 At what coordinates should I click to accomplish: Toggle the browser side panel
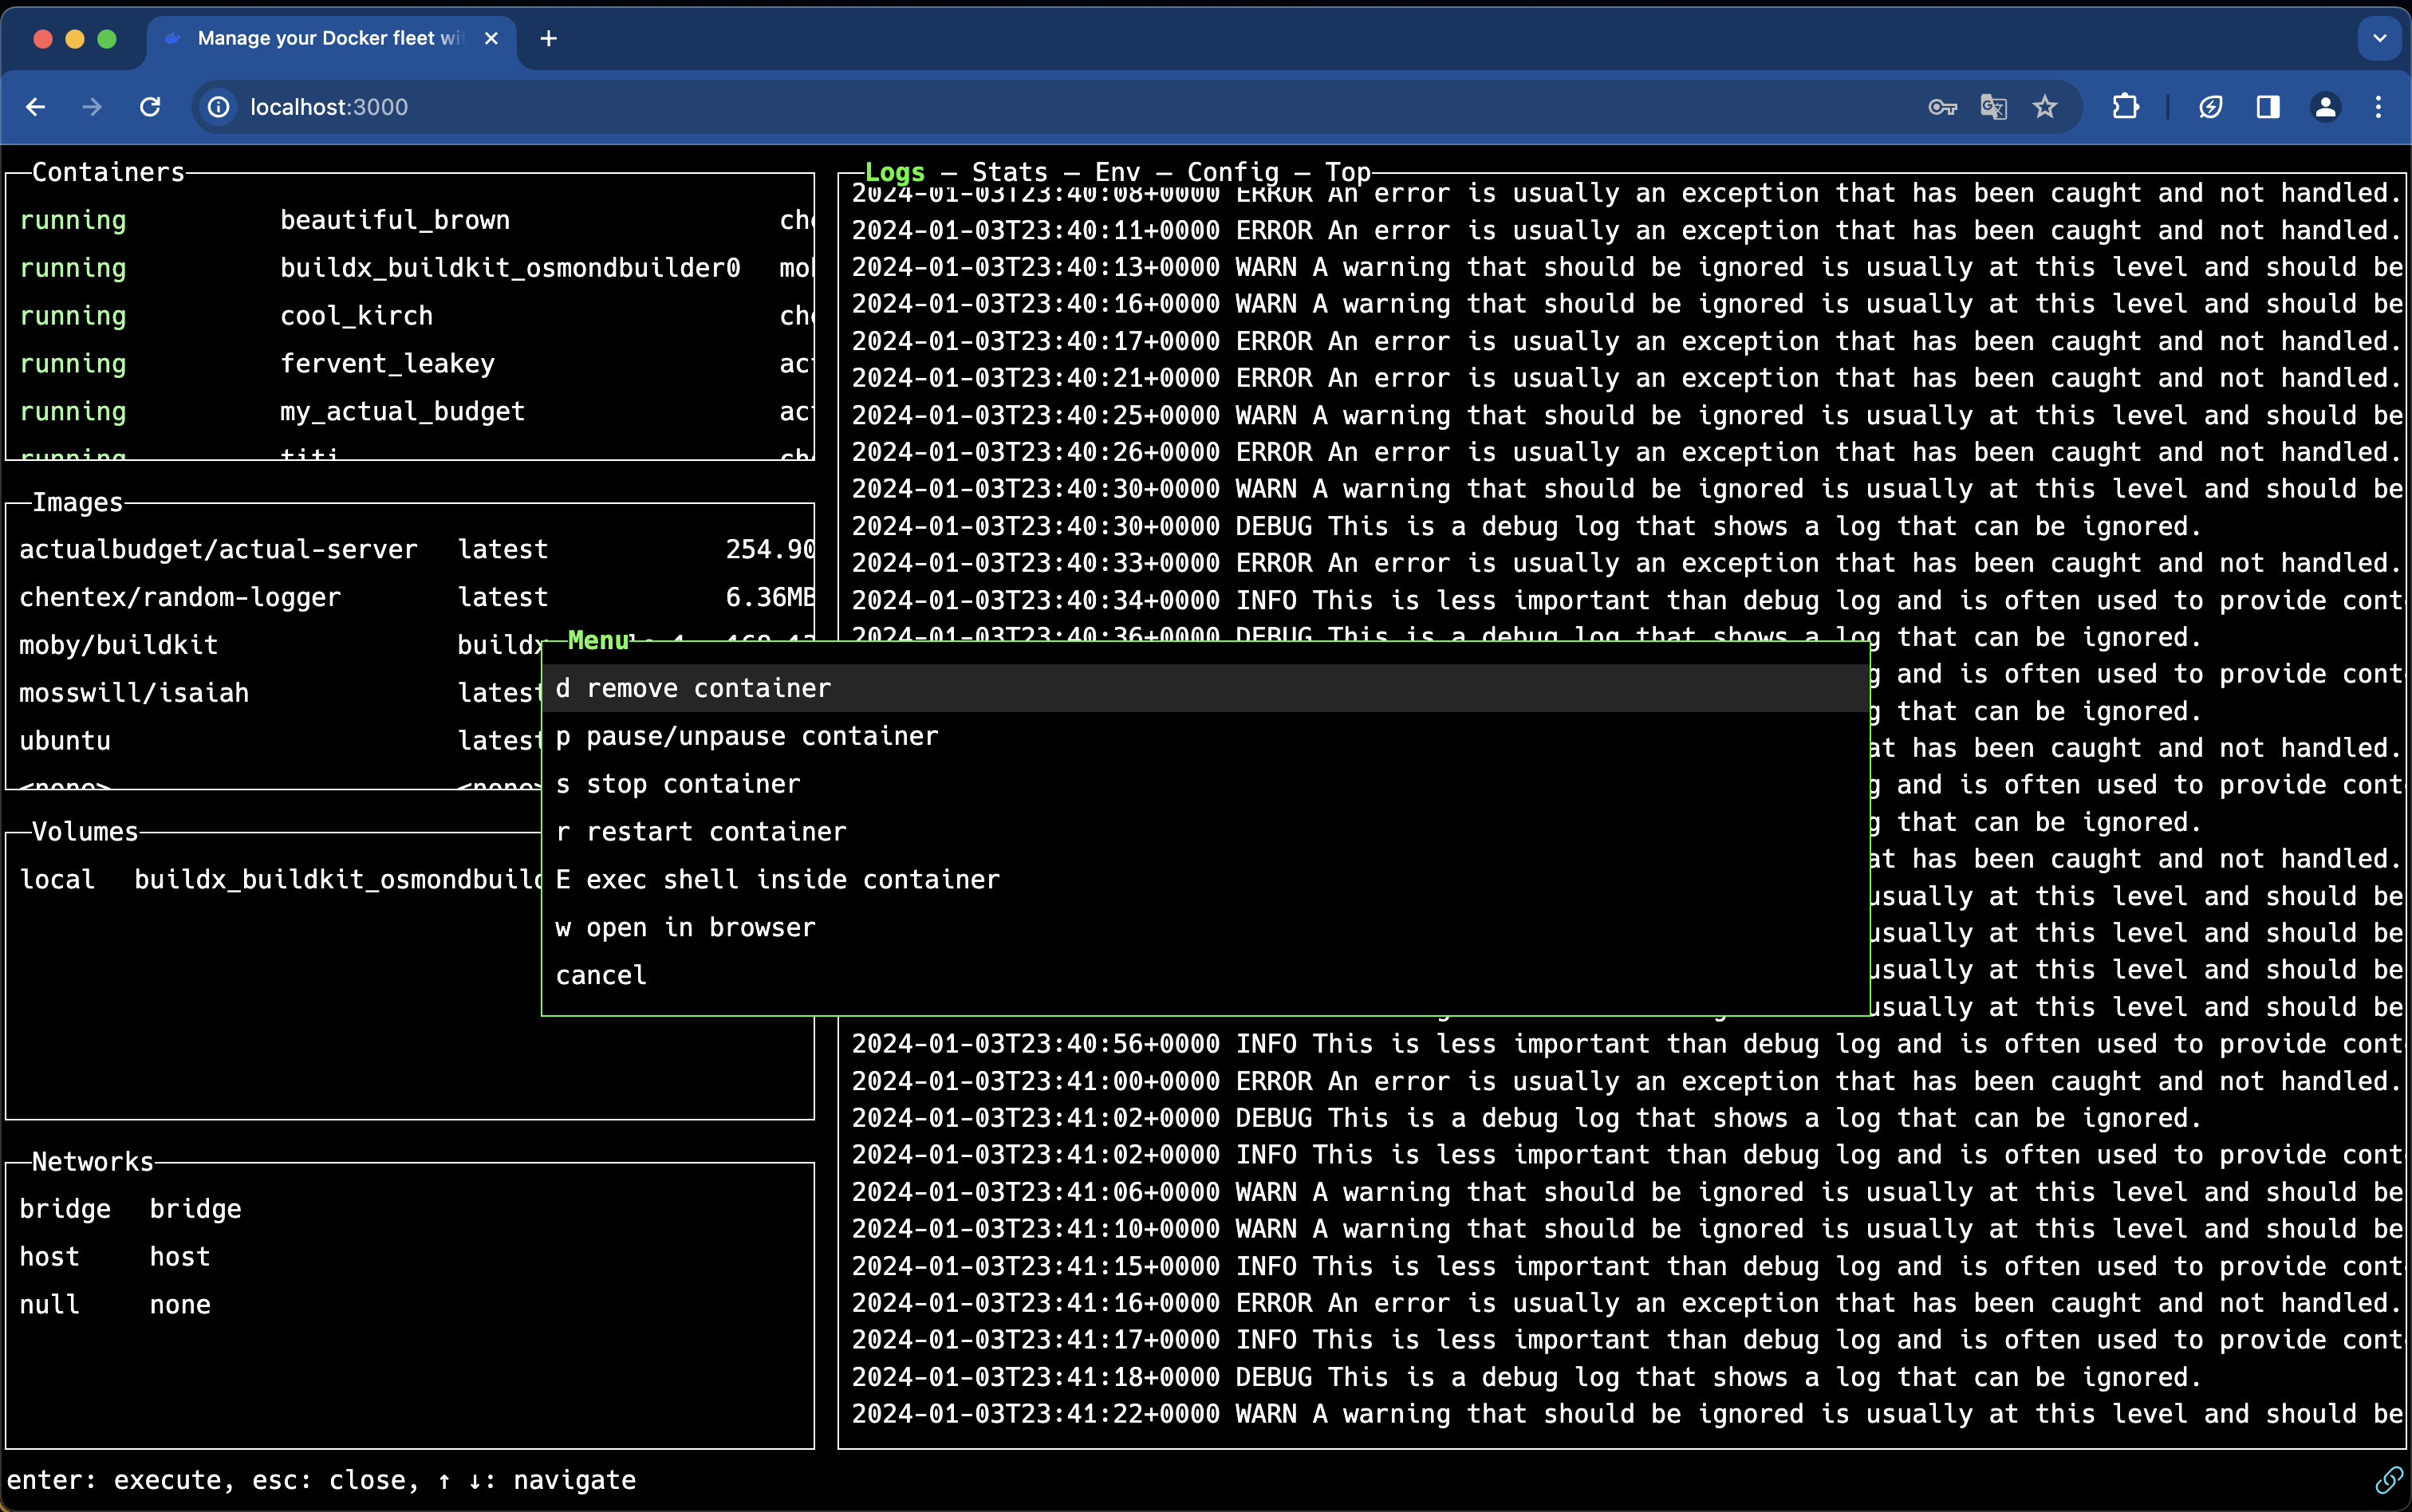pos(2268,107)
